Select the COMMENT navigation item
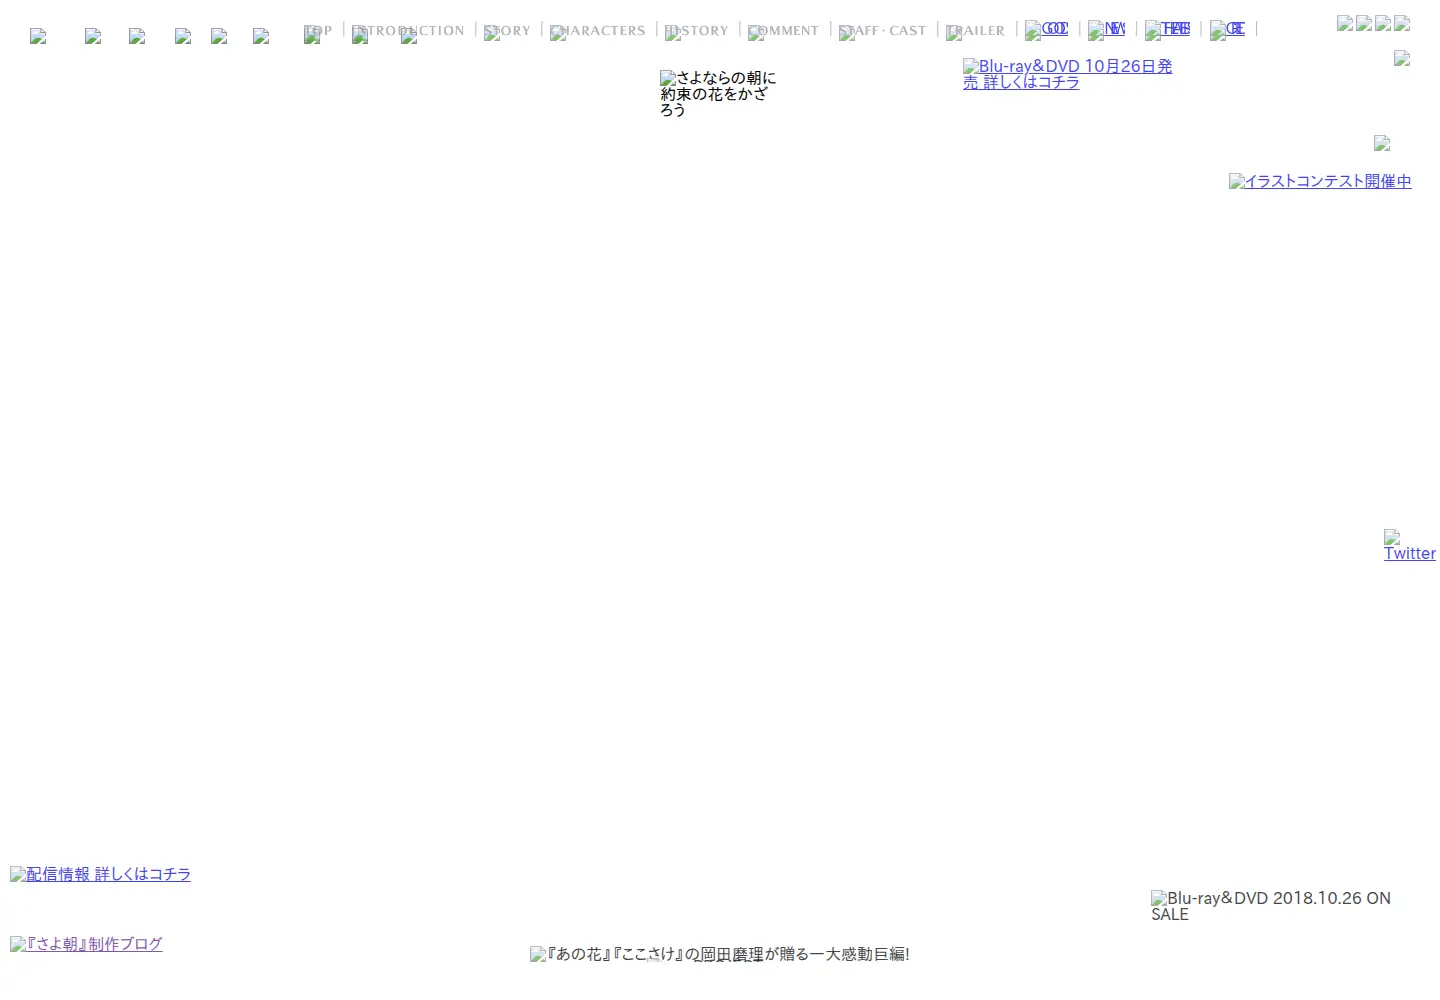Screen dimensions: 1440x1000 click(784, 31)
